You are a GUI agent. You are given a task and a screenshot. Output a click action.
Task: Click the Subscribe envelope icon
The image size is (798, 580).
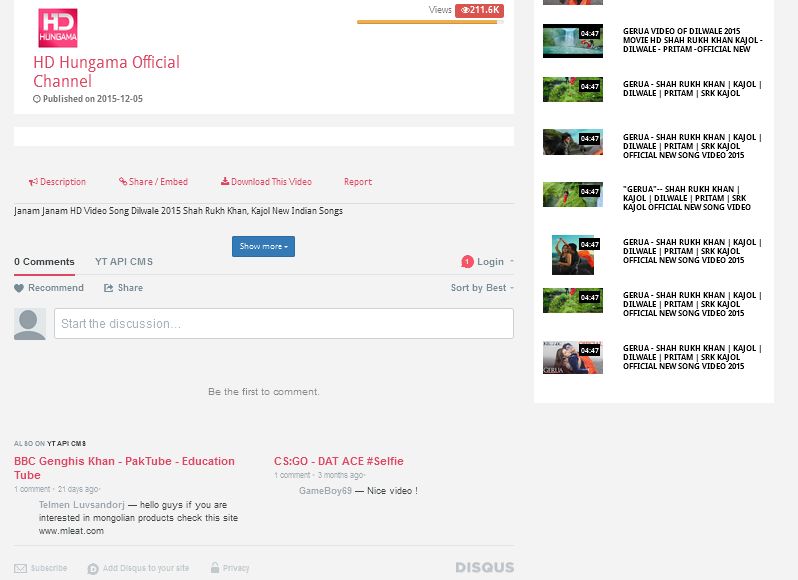coord(20,568)
